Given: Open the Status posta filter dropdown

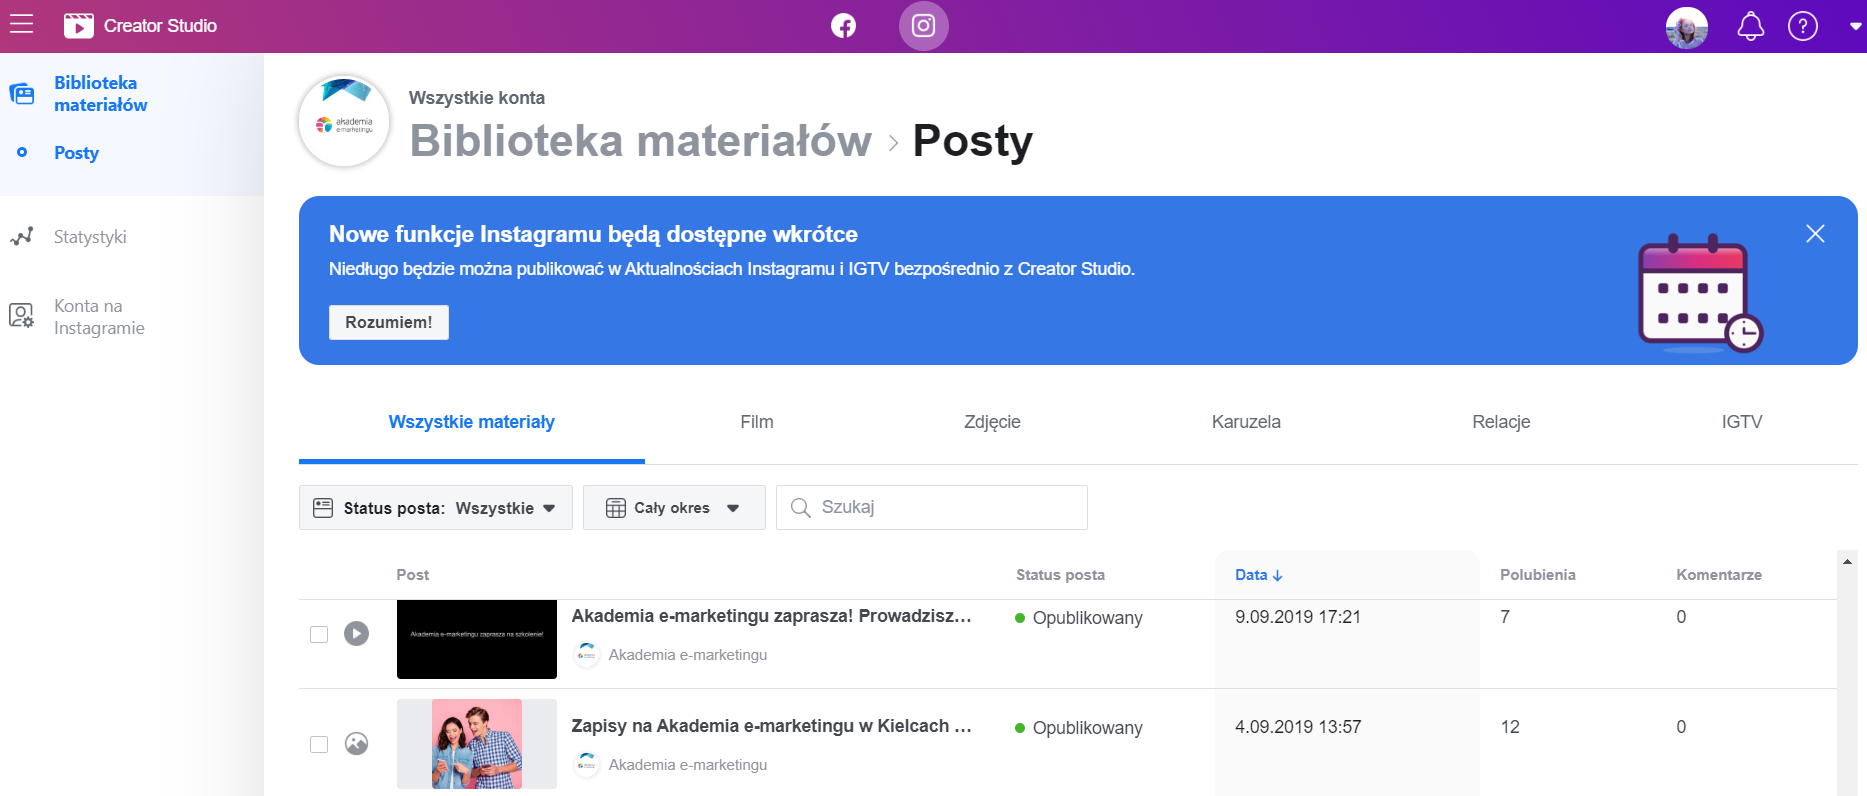Looking at the screenshot, I should [436, 508].
